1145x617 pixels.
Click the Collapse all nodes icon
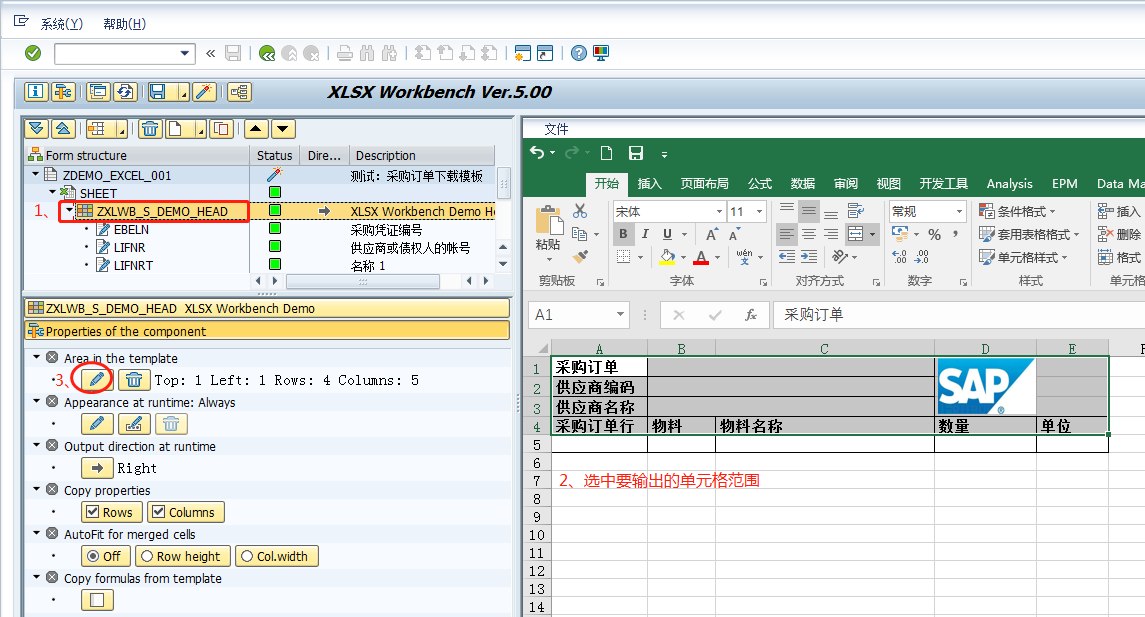tap(64, 129)
